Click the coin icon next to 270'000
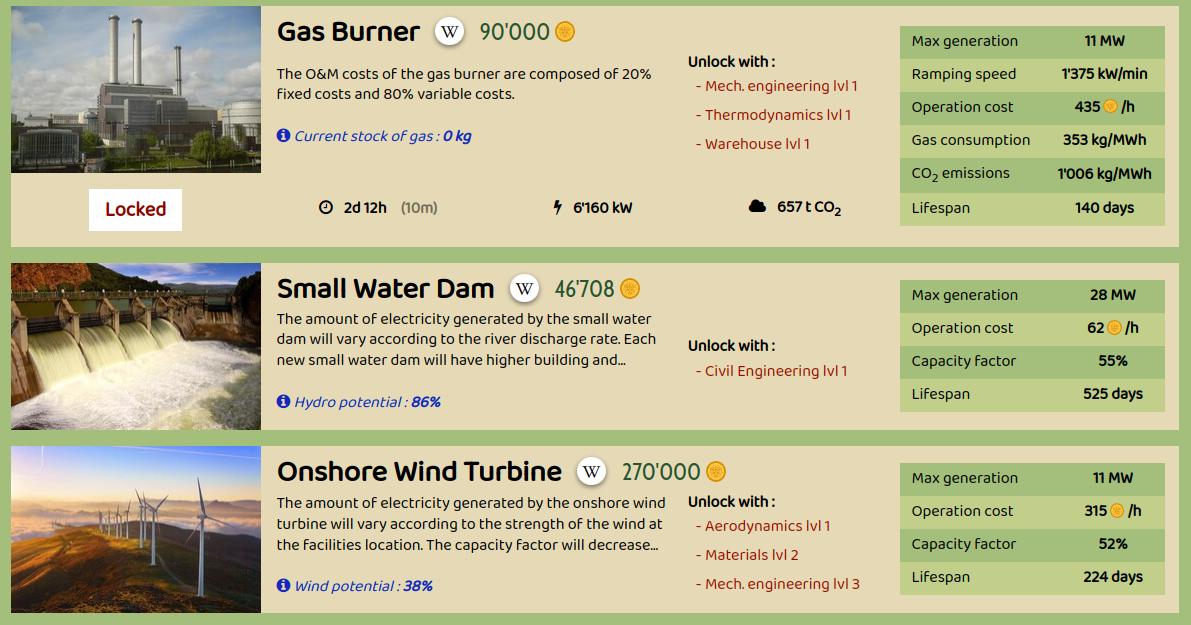Viewport: 1191px width, 625px height. (716, 472)
